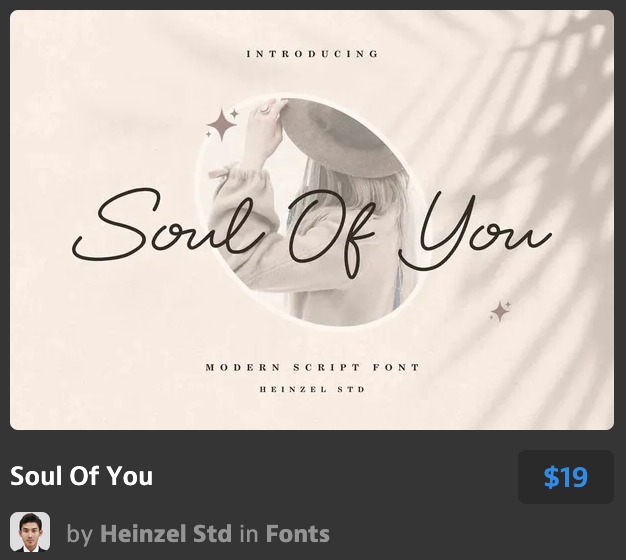Click the MODERN SCRIPT FONT caption
Viewport: 626px width, 560px height.
(x=312, y=368)
